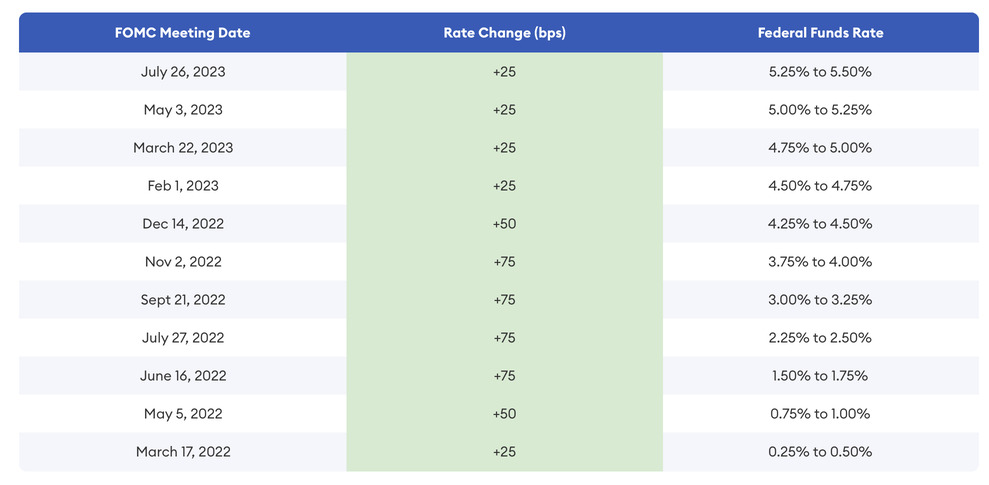Click the +50 rate change for Dec 14, 2022
This screenshot has height=485, width=989.
click(x=504, y=223)
